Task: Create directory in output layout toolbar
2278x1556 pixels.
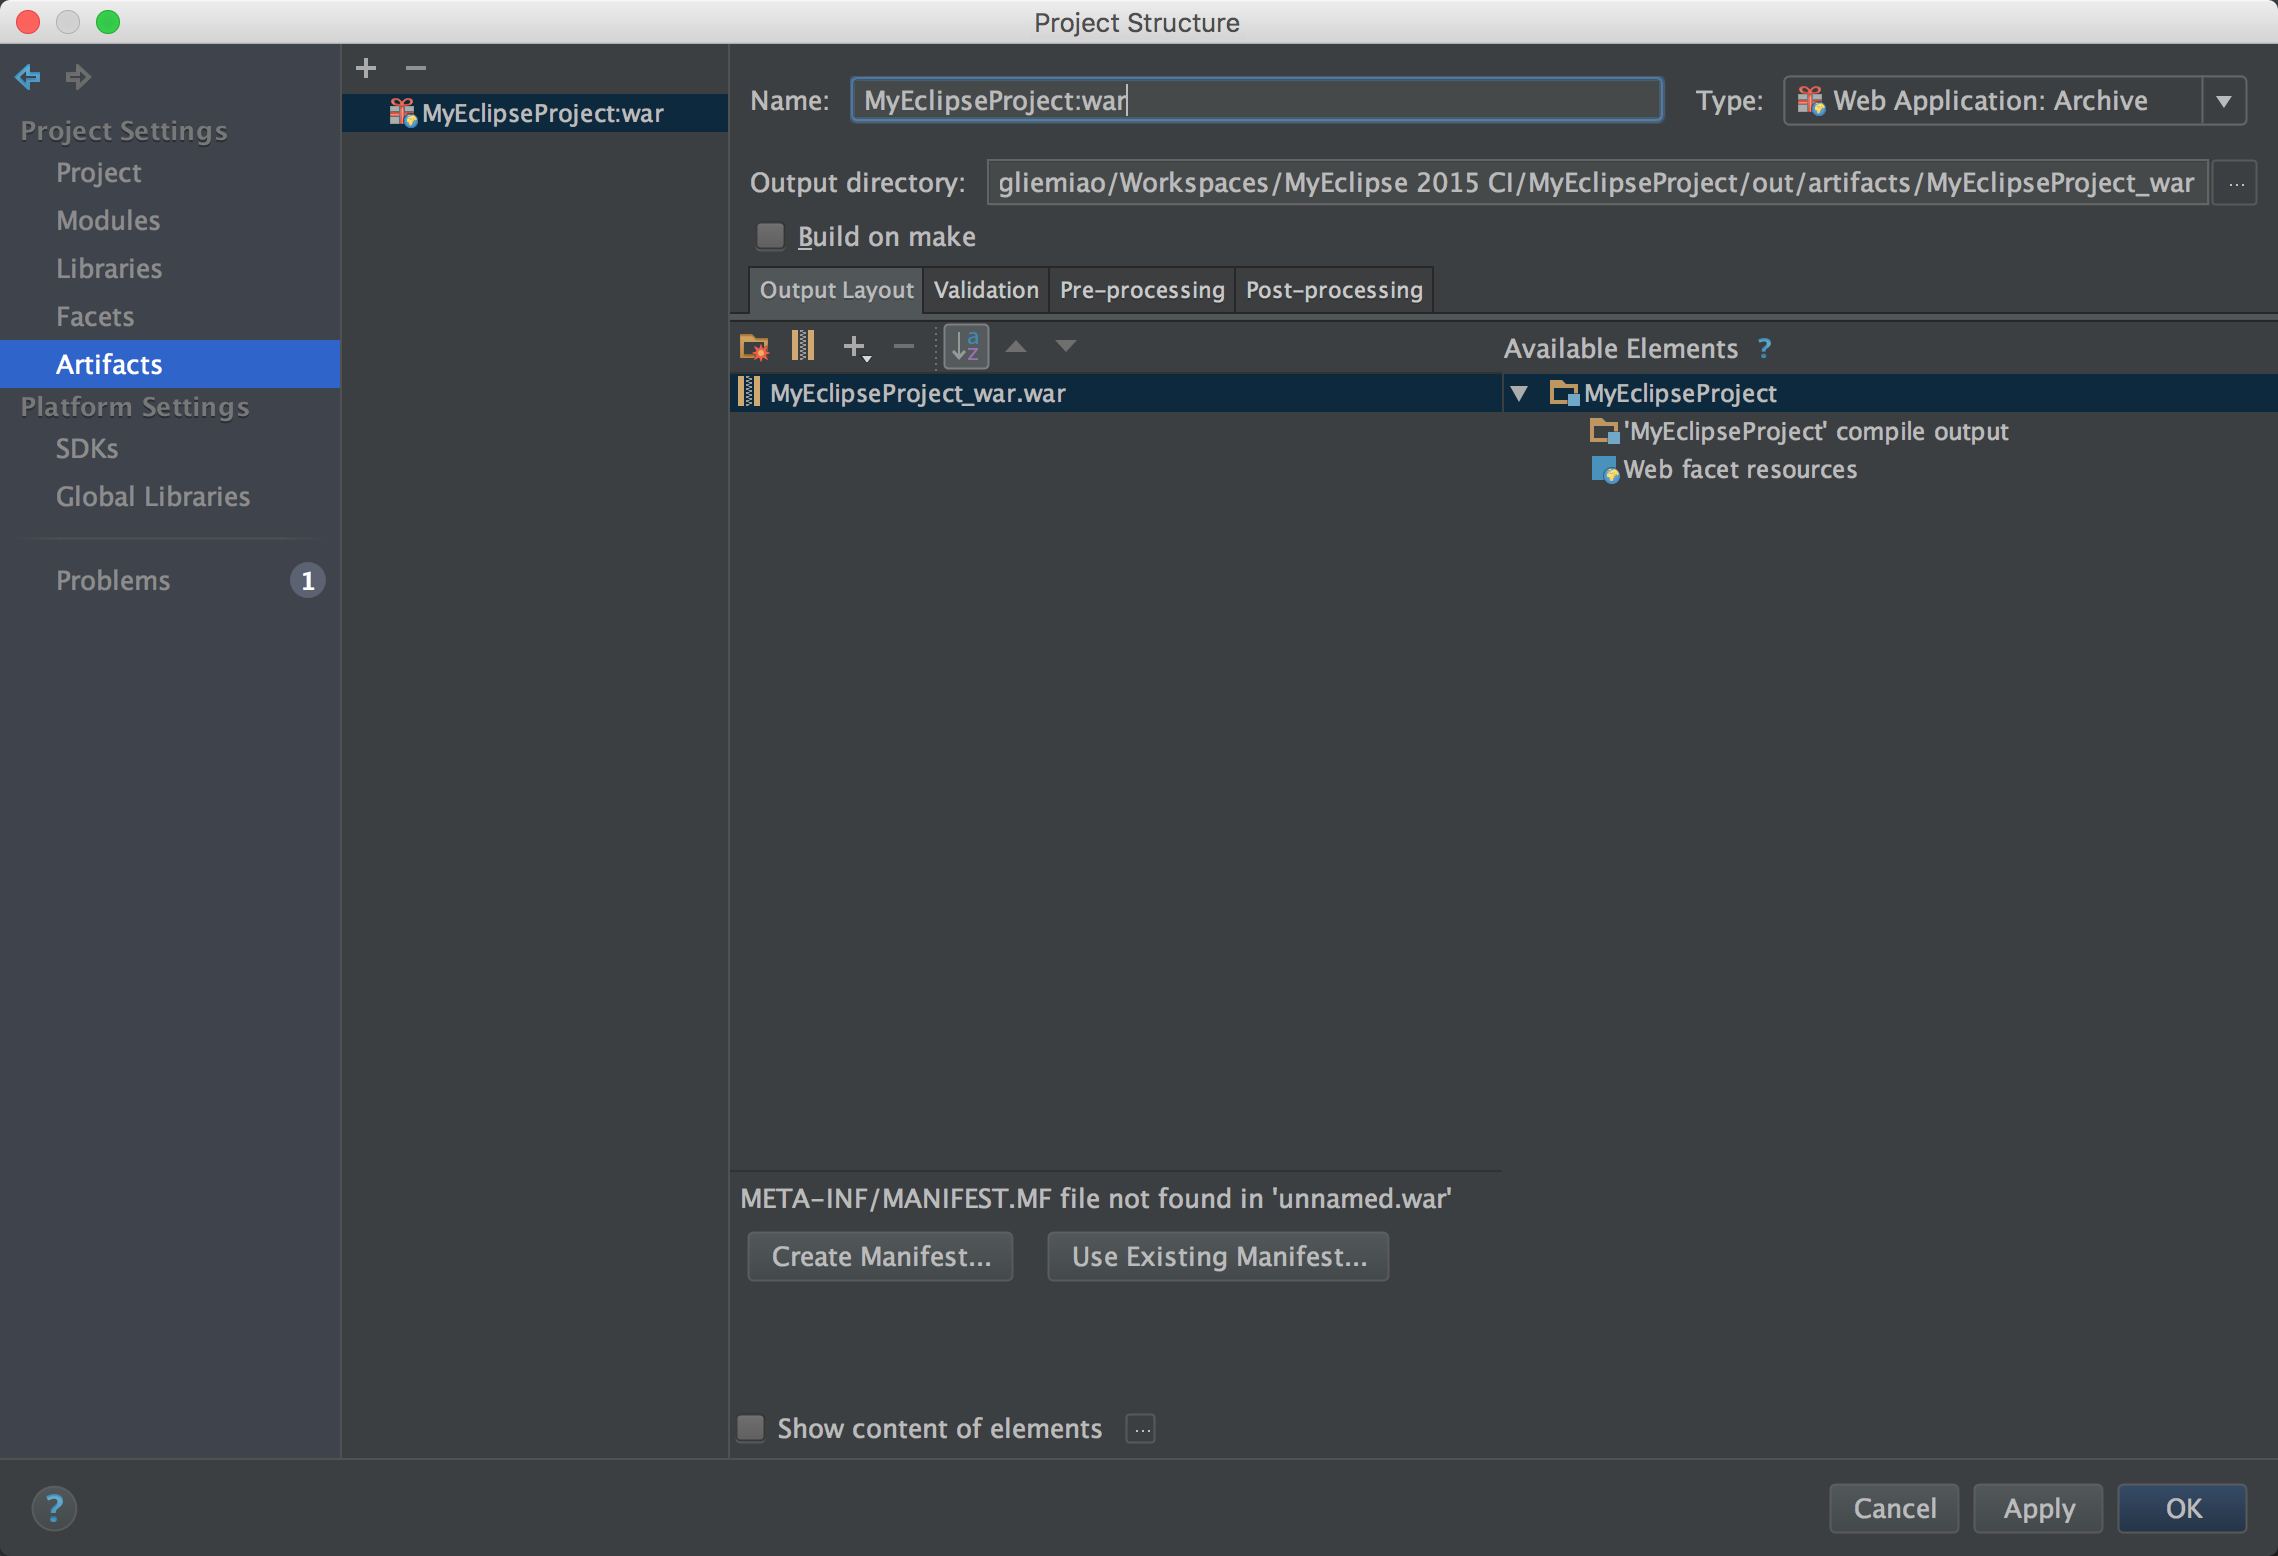Action: pos(754,347)
